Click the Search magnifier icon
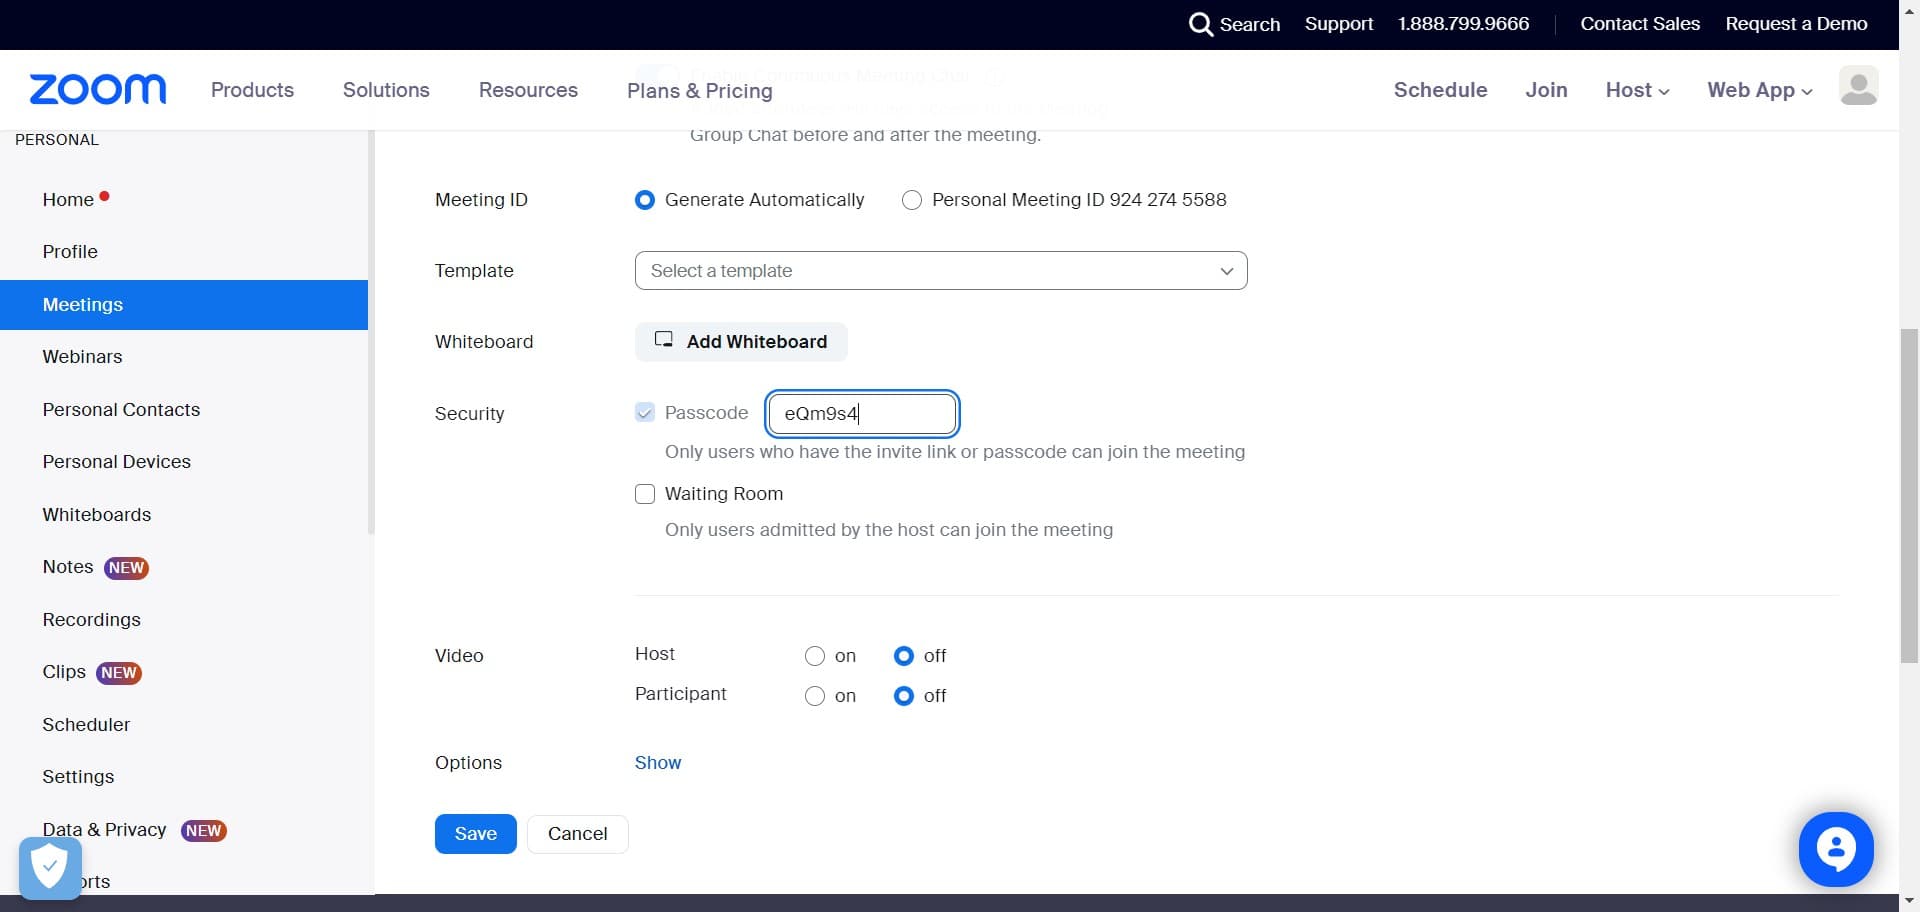The height and width of the screenshot is (912, 1920). (x=1200, y=24)
